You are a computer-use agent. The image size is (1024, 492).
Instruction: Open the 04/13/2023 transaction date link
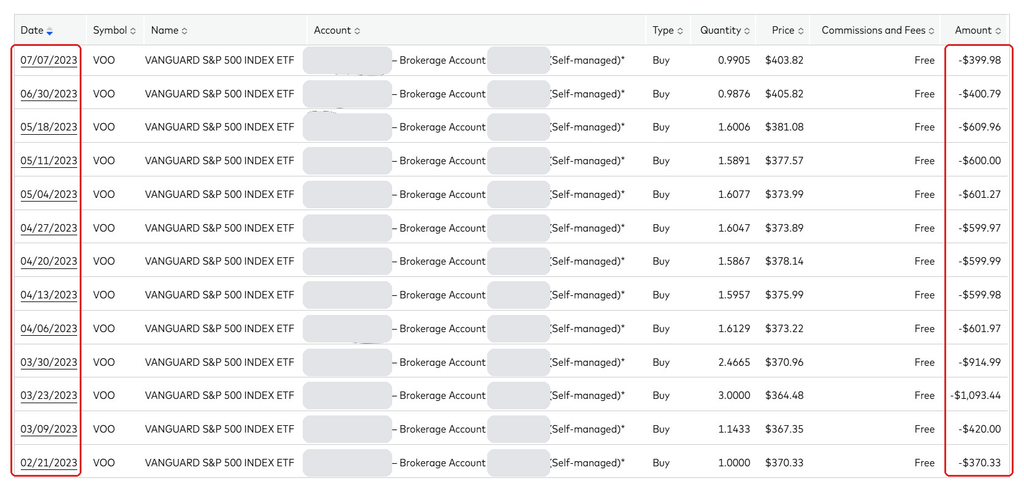pos(49,295)
